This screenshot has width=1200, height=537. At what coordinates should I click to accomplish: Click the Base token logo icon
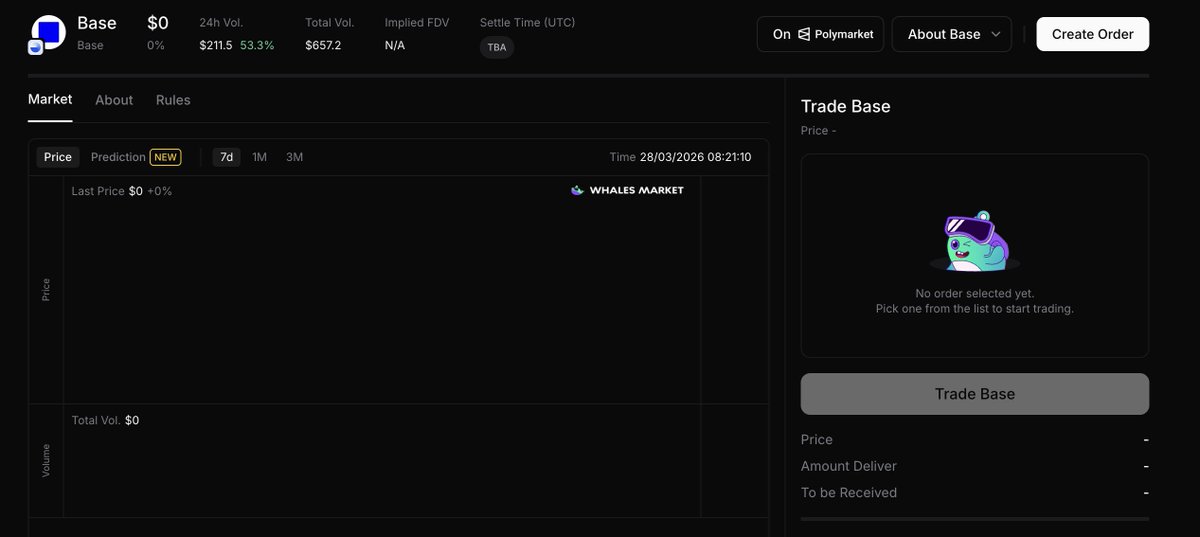pyautogui.click(x=48, y=33)
